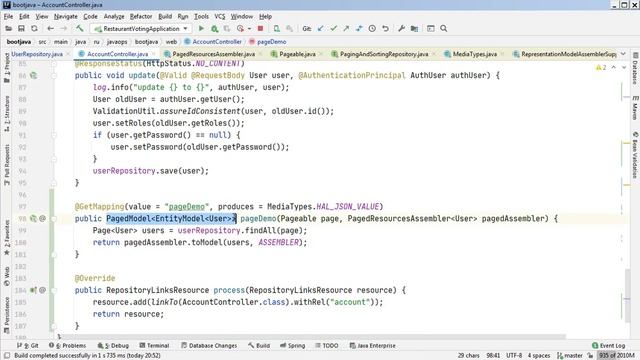Open Project Structure folder icon
The image size is (640, 360).
point(415,29)
